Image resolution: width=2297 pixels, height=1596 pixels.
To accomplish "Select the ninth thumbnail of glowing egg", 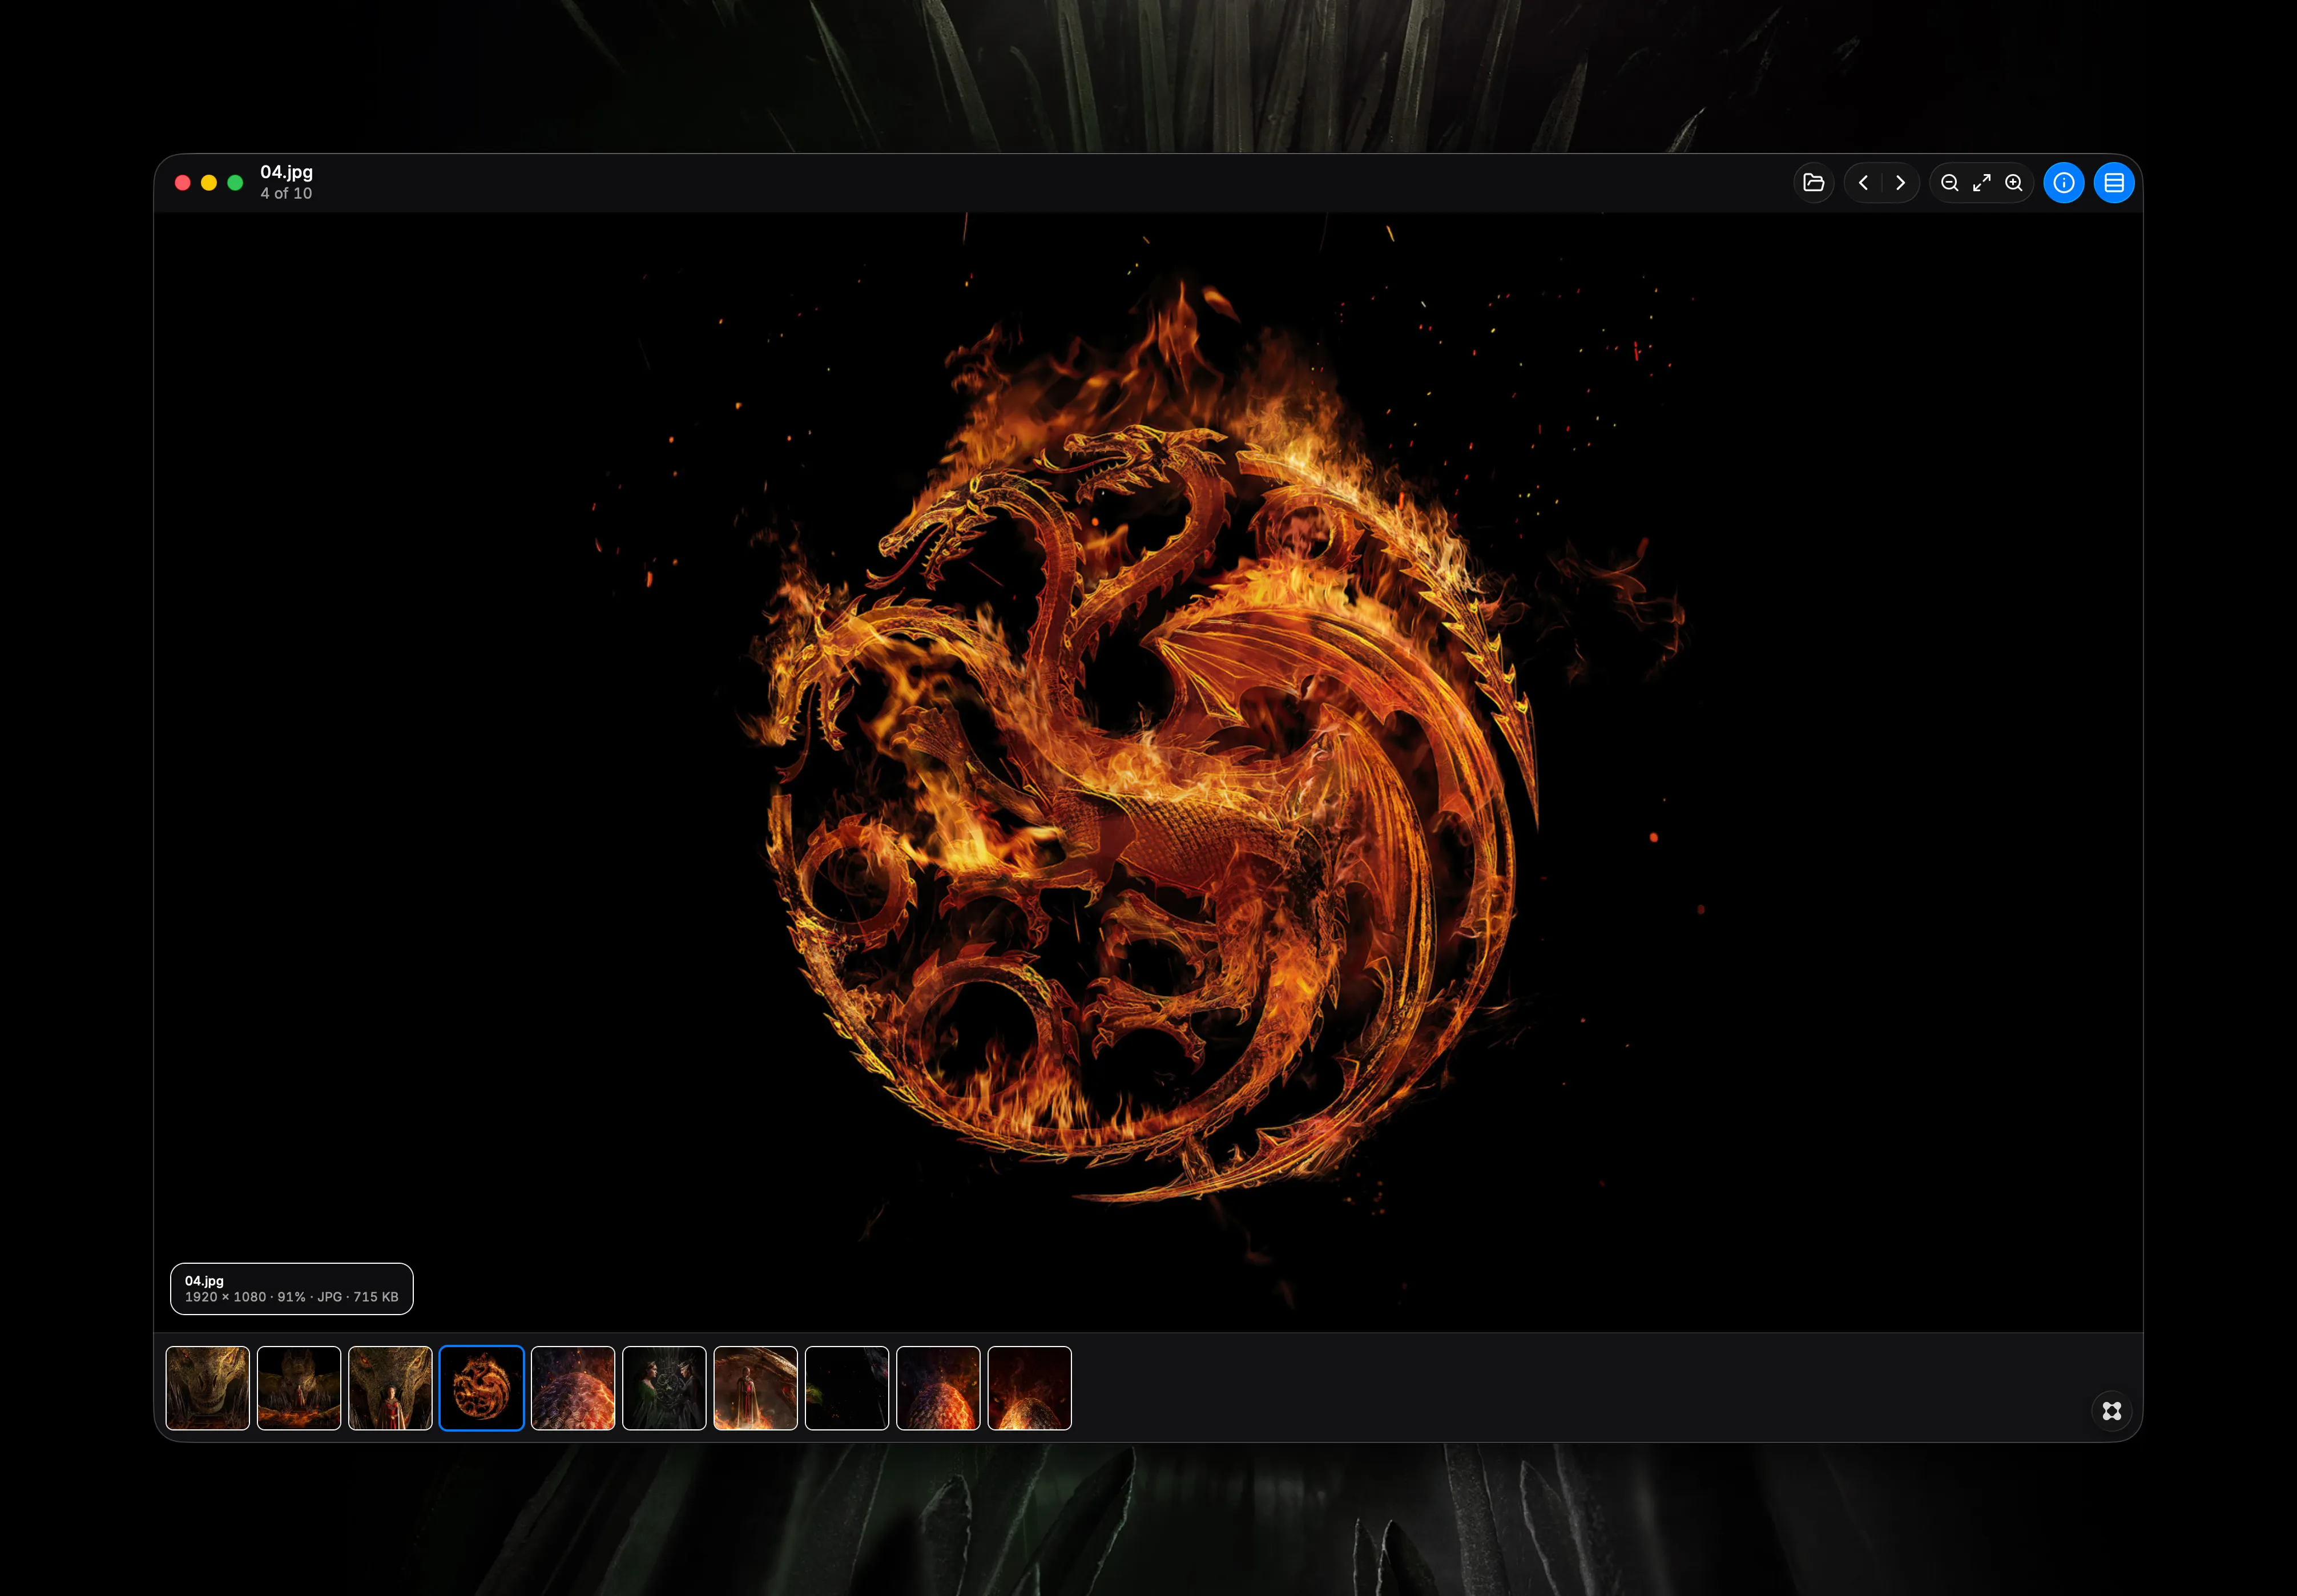I will pos(938,1388).
